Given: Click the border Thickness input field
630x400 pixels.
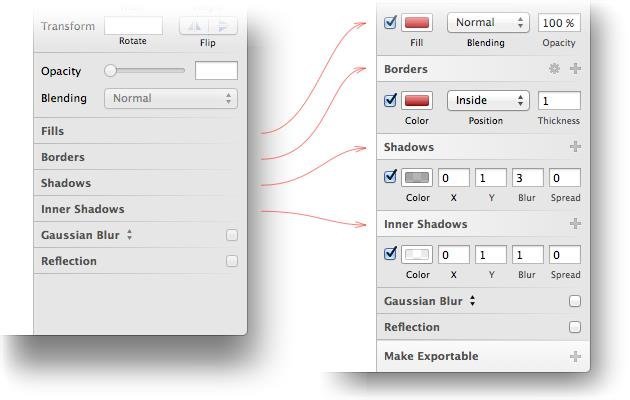Looking at the screenshot, I should (x=559, y=100).
